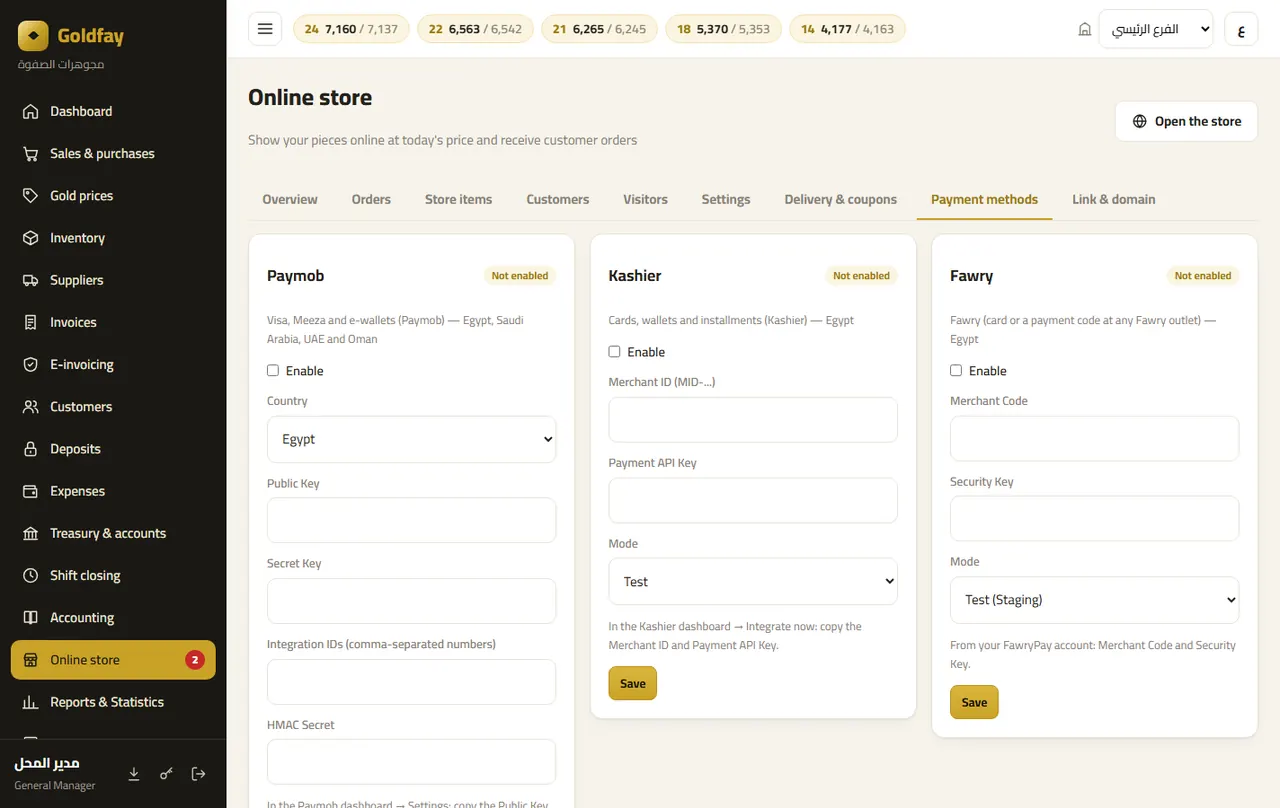Click the Fawry Security Key field

click(x=1094, y=519)
